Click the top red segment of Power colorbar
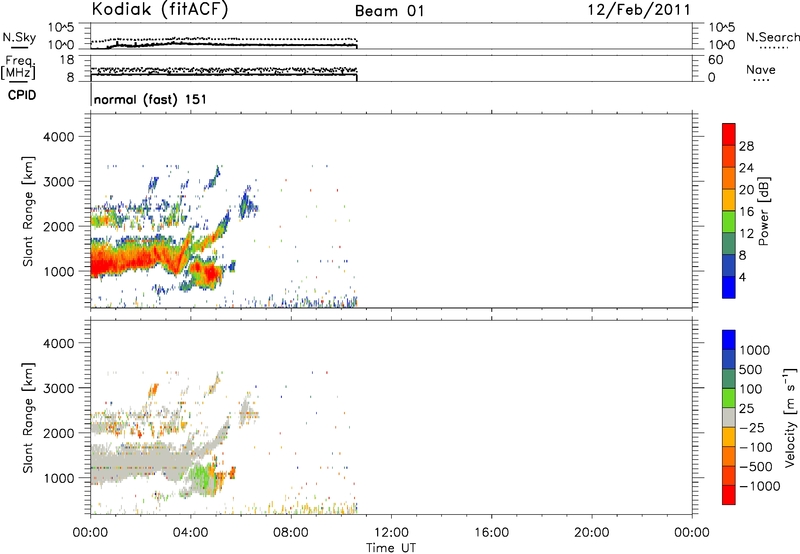Image resolution: width=800 pixels, height=554 pixels. pyautogui.click(x=729, y=134)
